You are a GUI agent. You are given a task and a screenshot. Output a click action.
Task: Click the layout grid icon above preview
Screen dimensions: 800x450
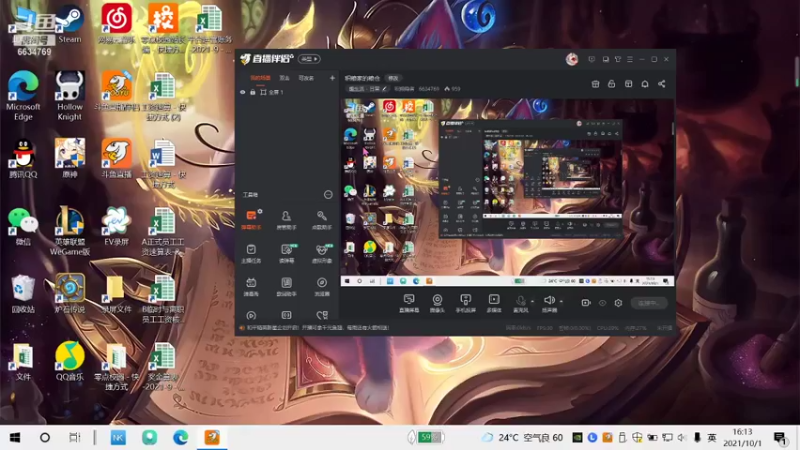[x=629, y=84]
